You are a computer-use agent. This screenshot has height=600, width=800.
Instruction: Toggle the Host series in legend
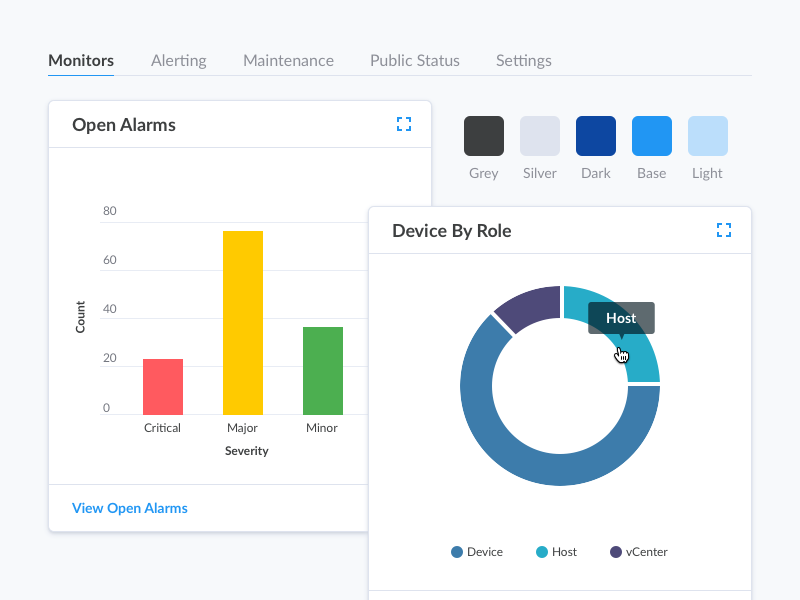point(556,552)
